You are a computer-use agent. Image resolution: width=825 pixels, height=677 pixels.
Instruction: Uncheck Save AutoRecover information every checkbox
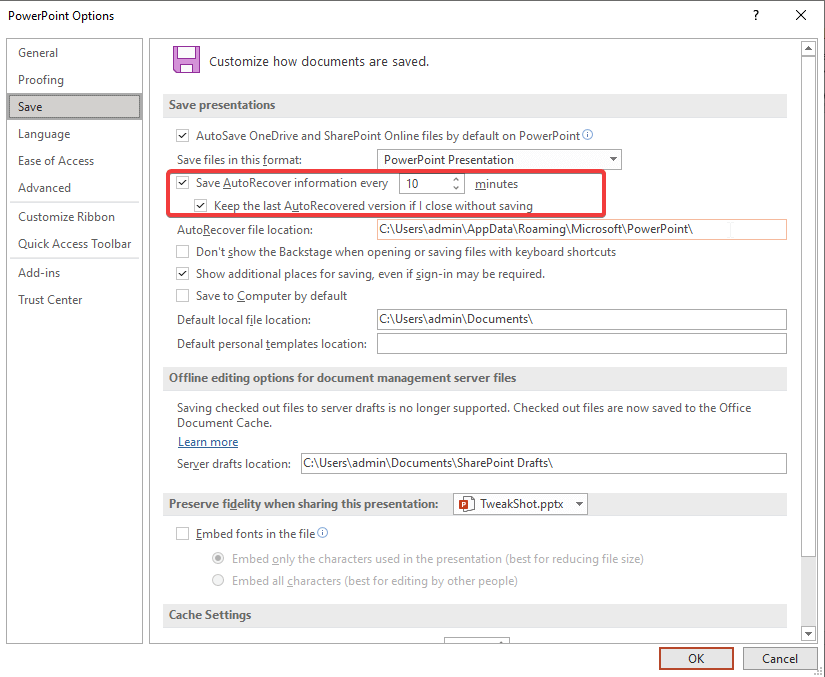pyautogui.click(x=182, y=183)
